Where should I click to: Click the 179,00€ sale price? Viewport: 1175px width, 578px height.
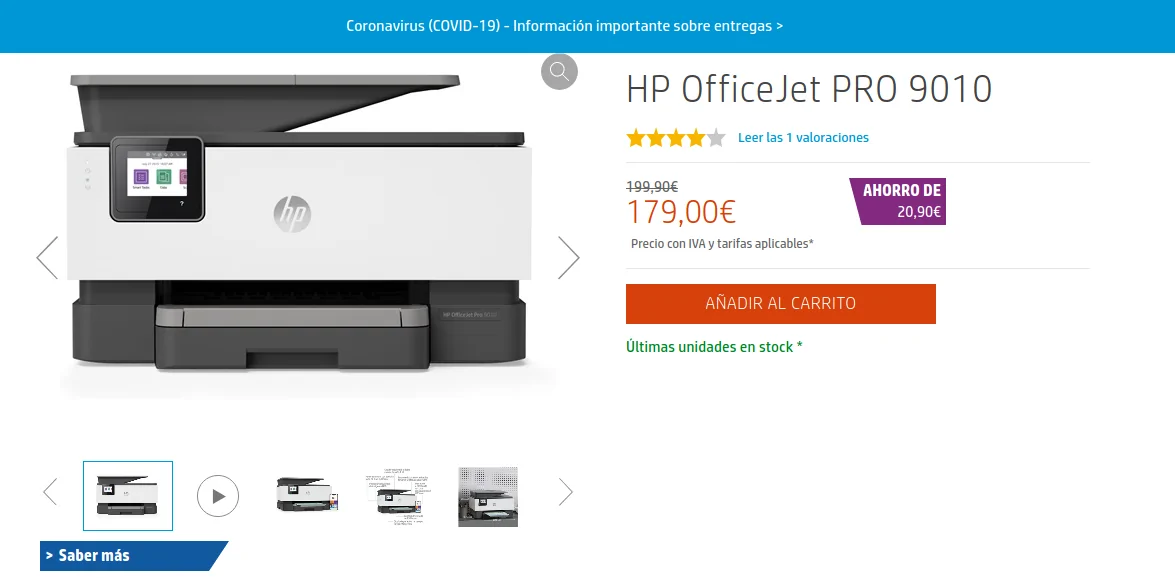pyautogui.click(x=681, y=212)
